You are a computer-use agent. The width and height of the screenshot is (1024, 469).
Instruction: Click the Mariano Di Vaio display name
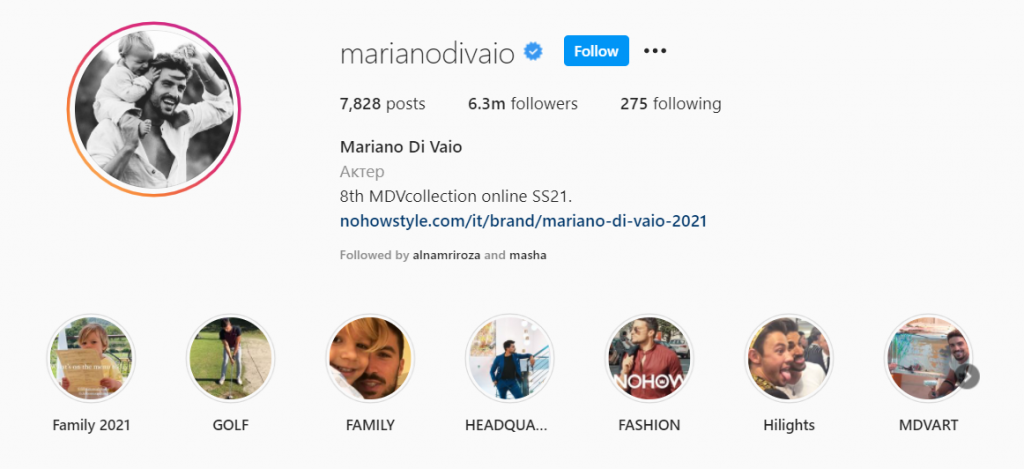401,147
